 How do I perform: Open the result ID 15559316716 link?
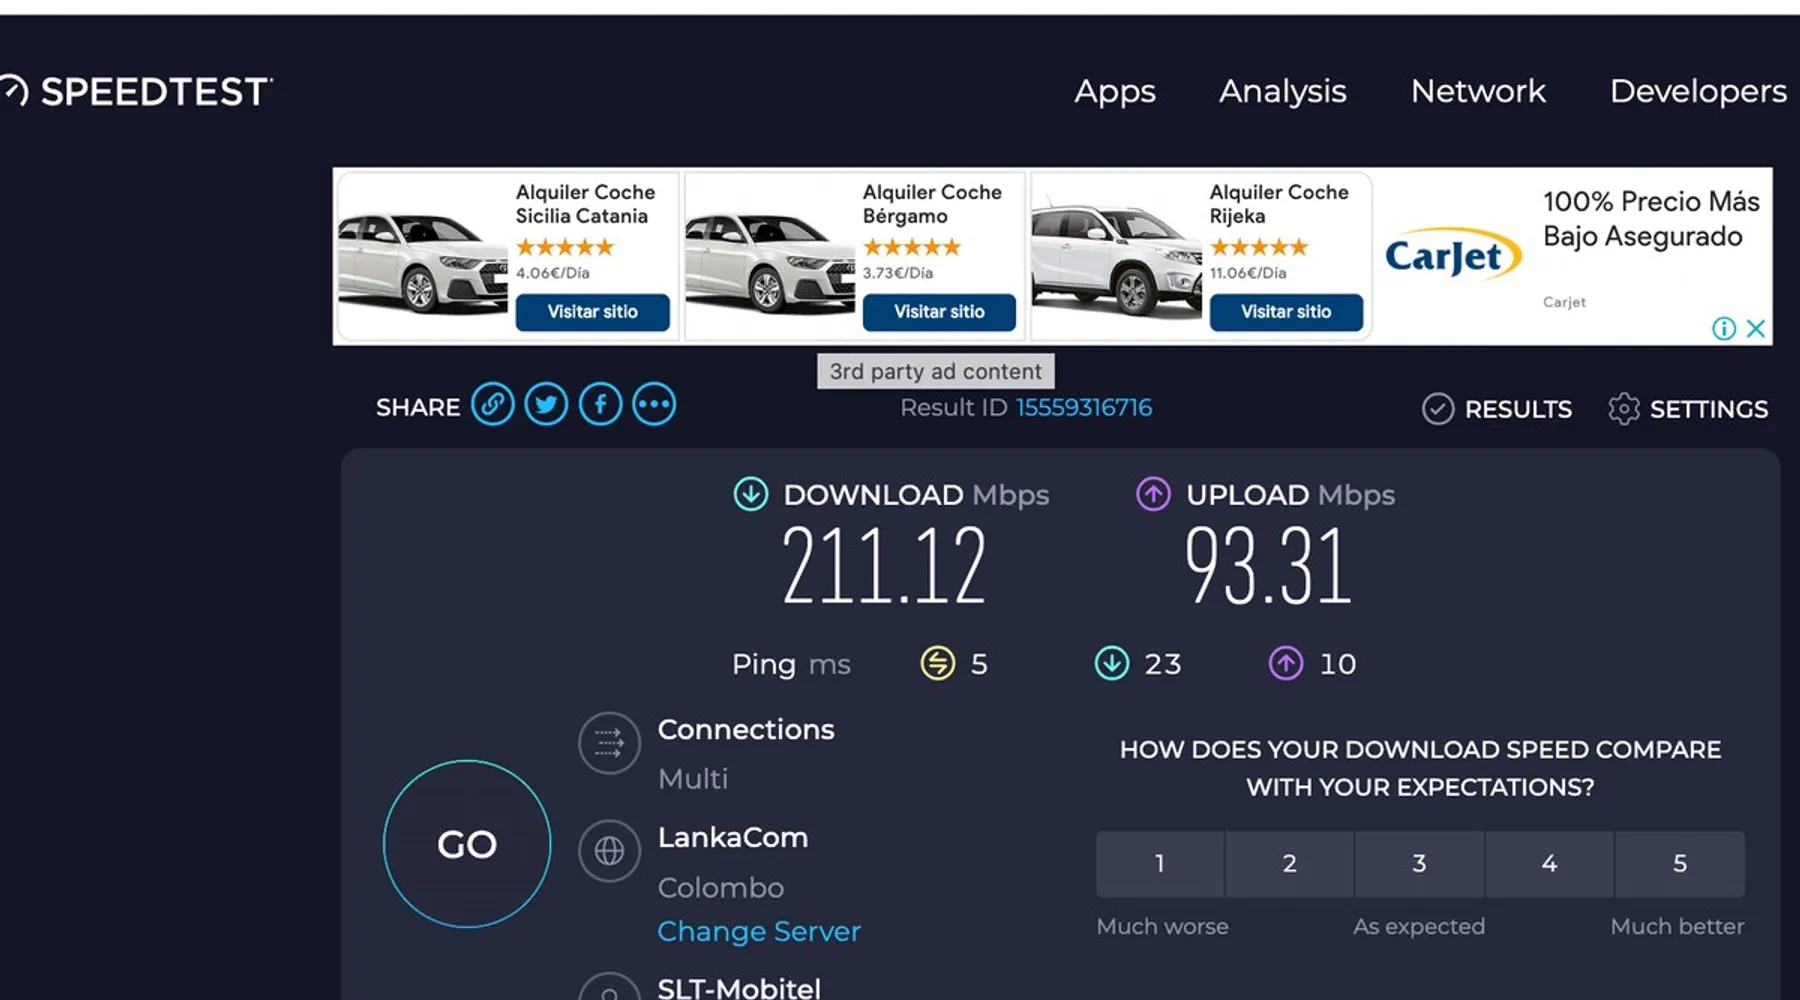coord(1084,408)
